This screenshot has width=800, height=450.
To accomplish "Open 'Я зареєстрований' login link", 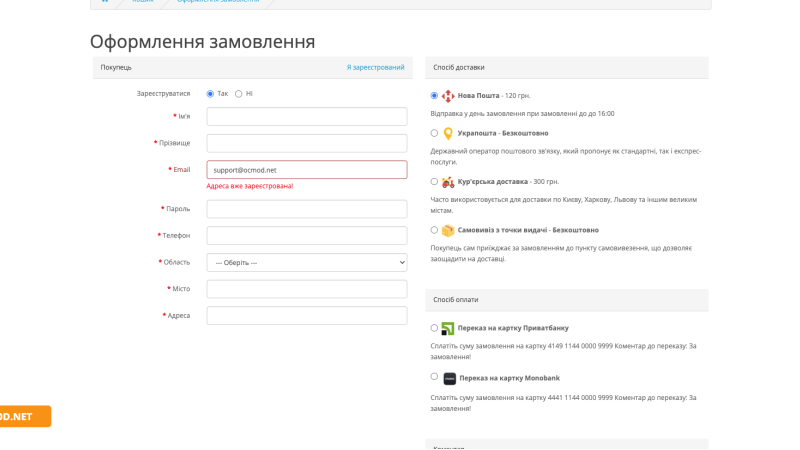I will [376, 67].
